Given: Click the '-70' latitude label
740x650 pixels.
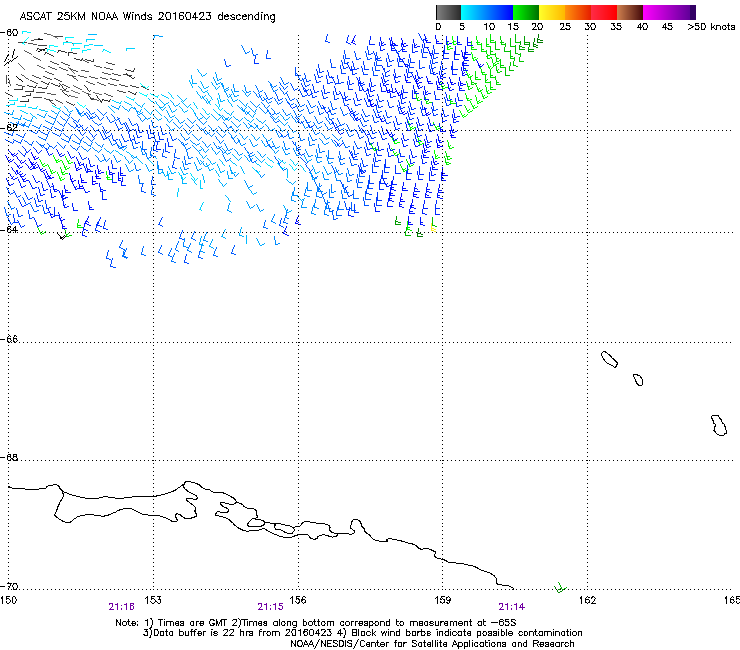Looking at the screenshot, I should click(x=9, y=586).
